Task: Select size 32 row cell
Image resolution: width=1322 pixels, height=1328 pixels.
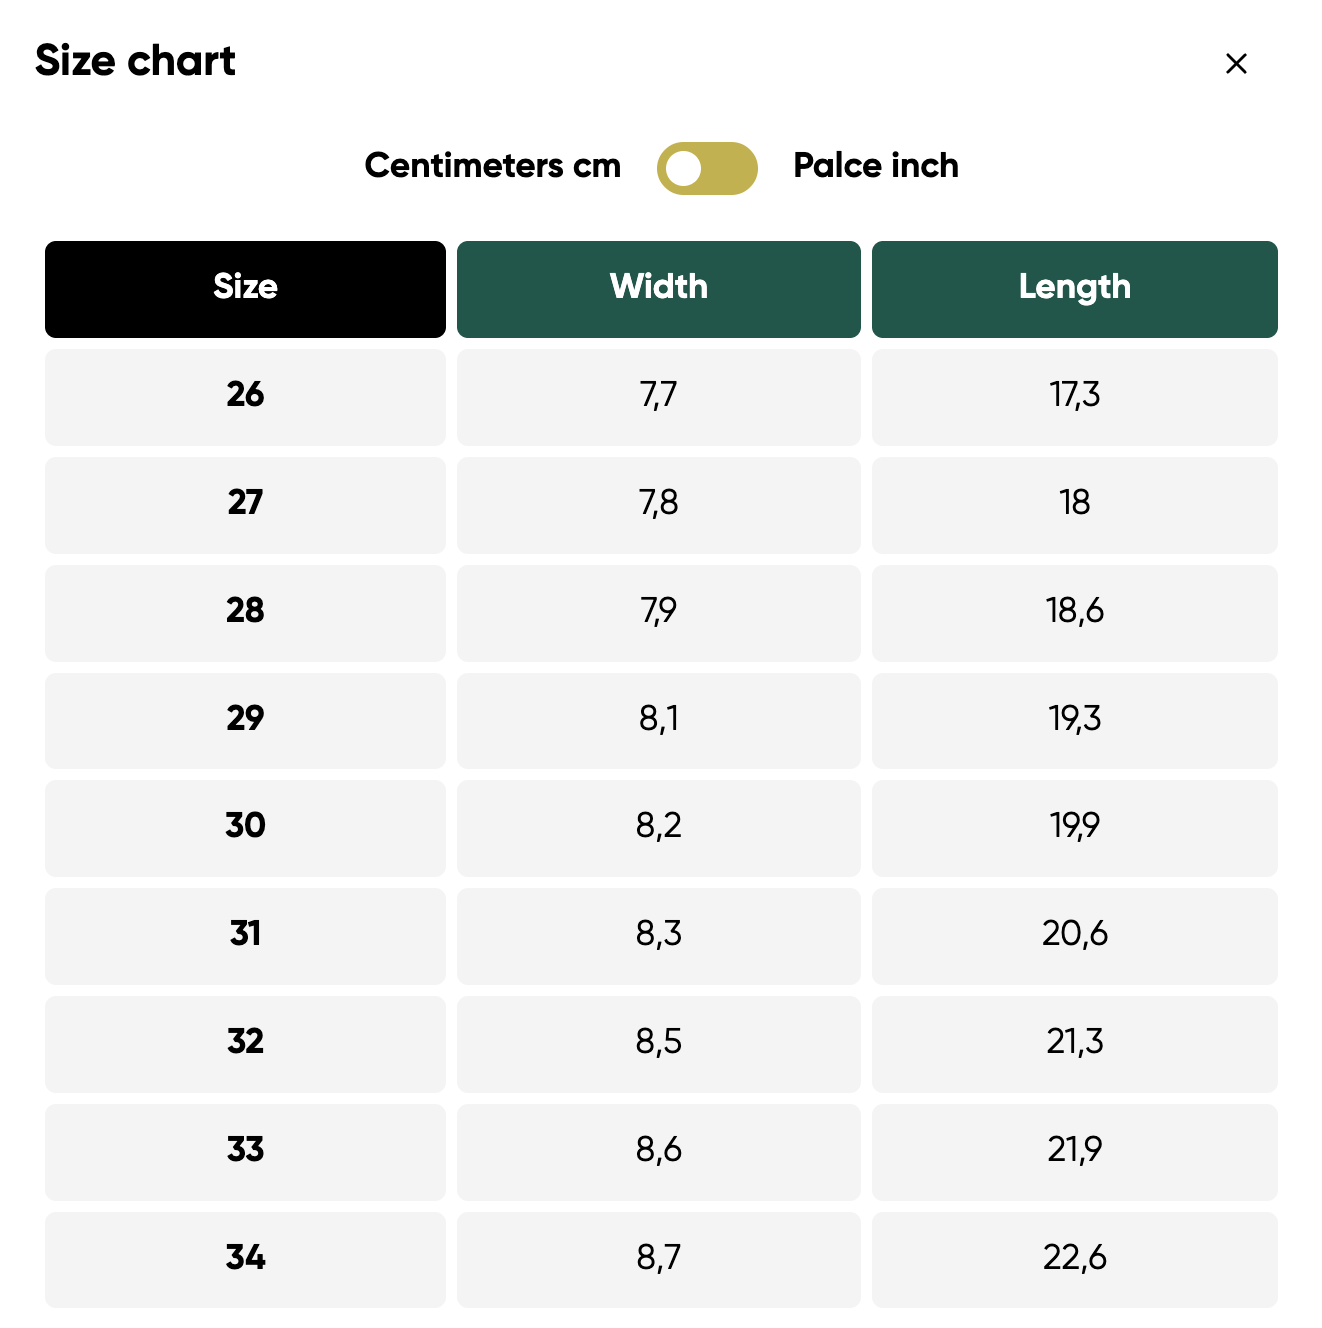Action: point(245,1044)
